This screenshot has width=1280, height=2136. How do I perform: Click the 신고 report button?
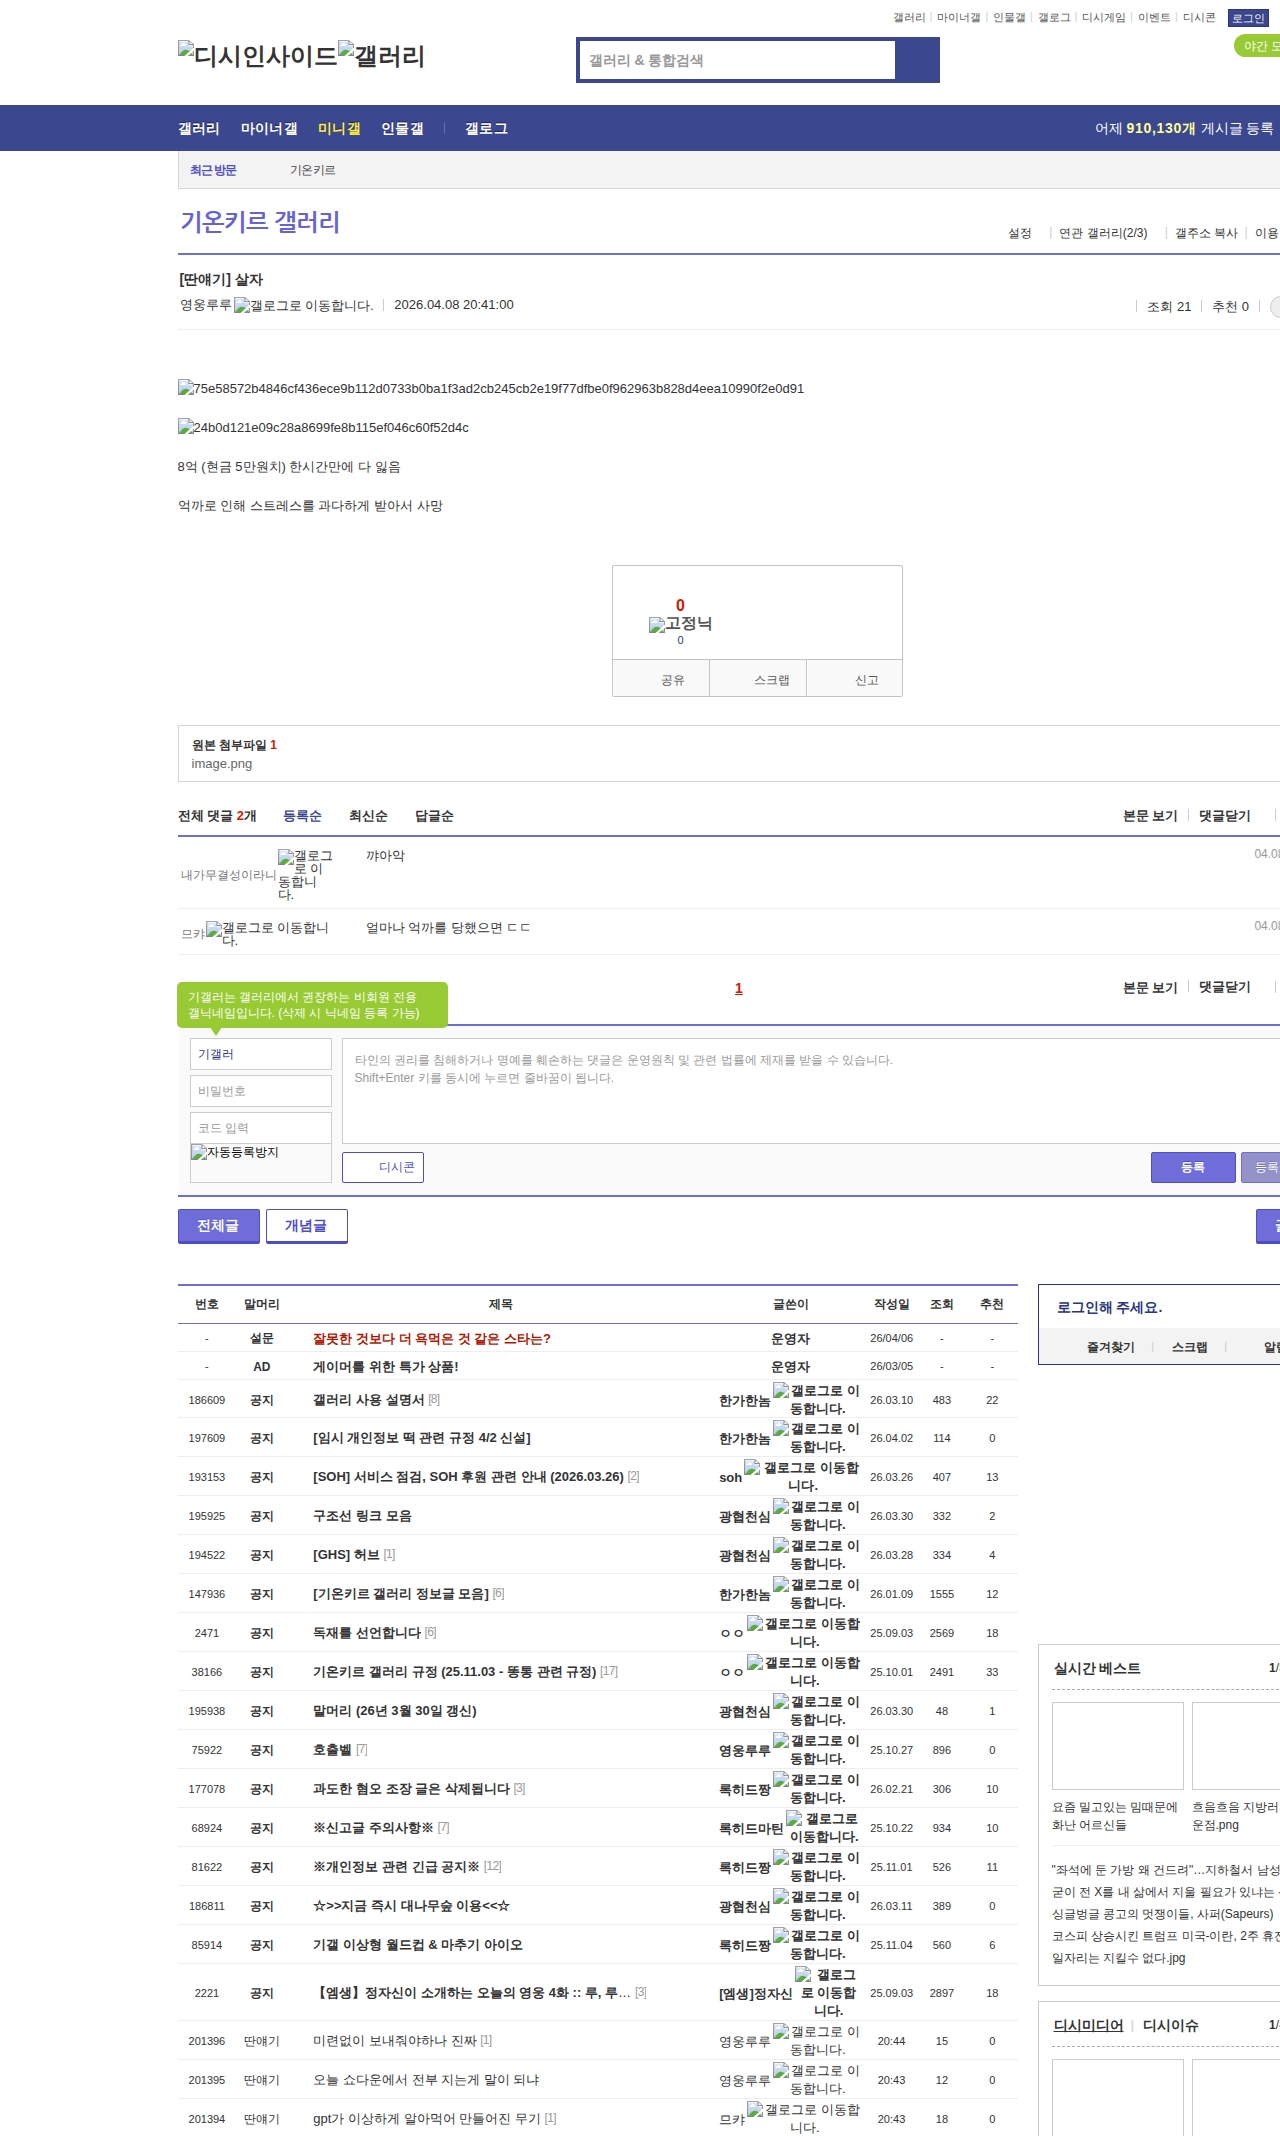(866, 680)
